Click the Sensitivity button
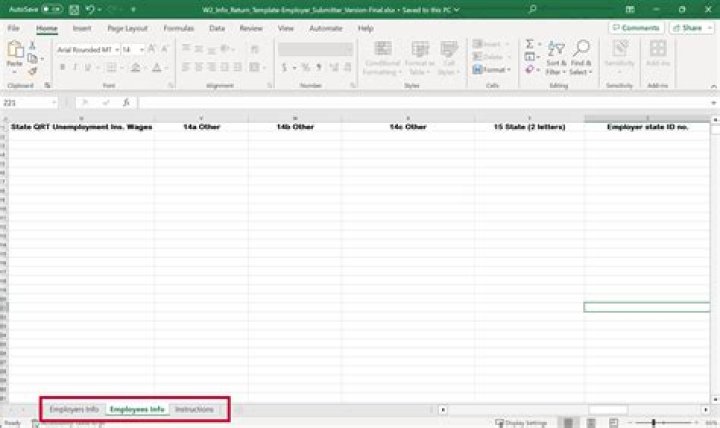720x428 pixels. pyautogui.click(x=619, y=58)
